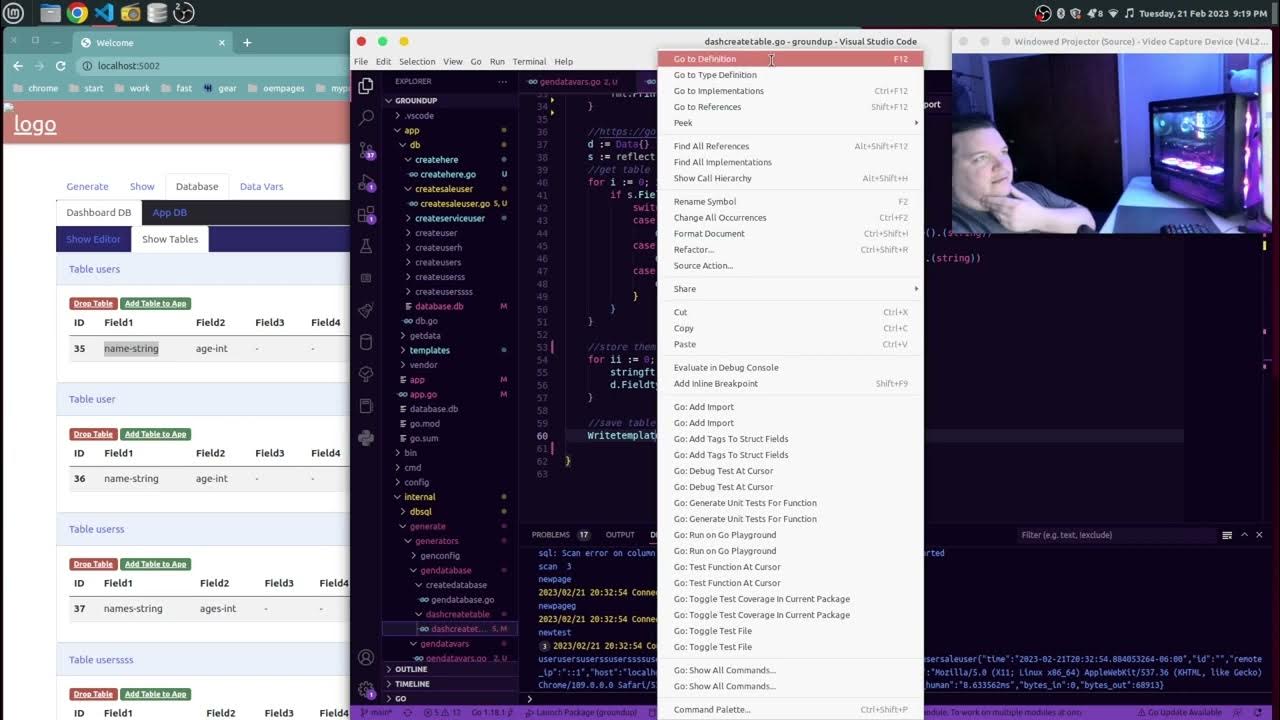
Task: Collapse the createhere folder
Action: pos(436,159)
